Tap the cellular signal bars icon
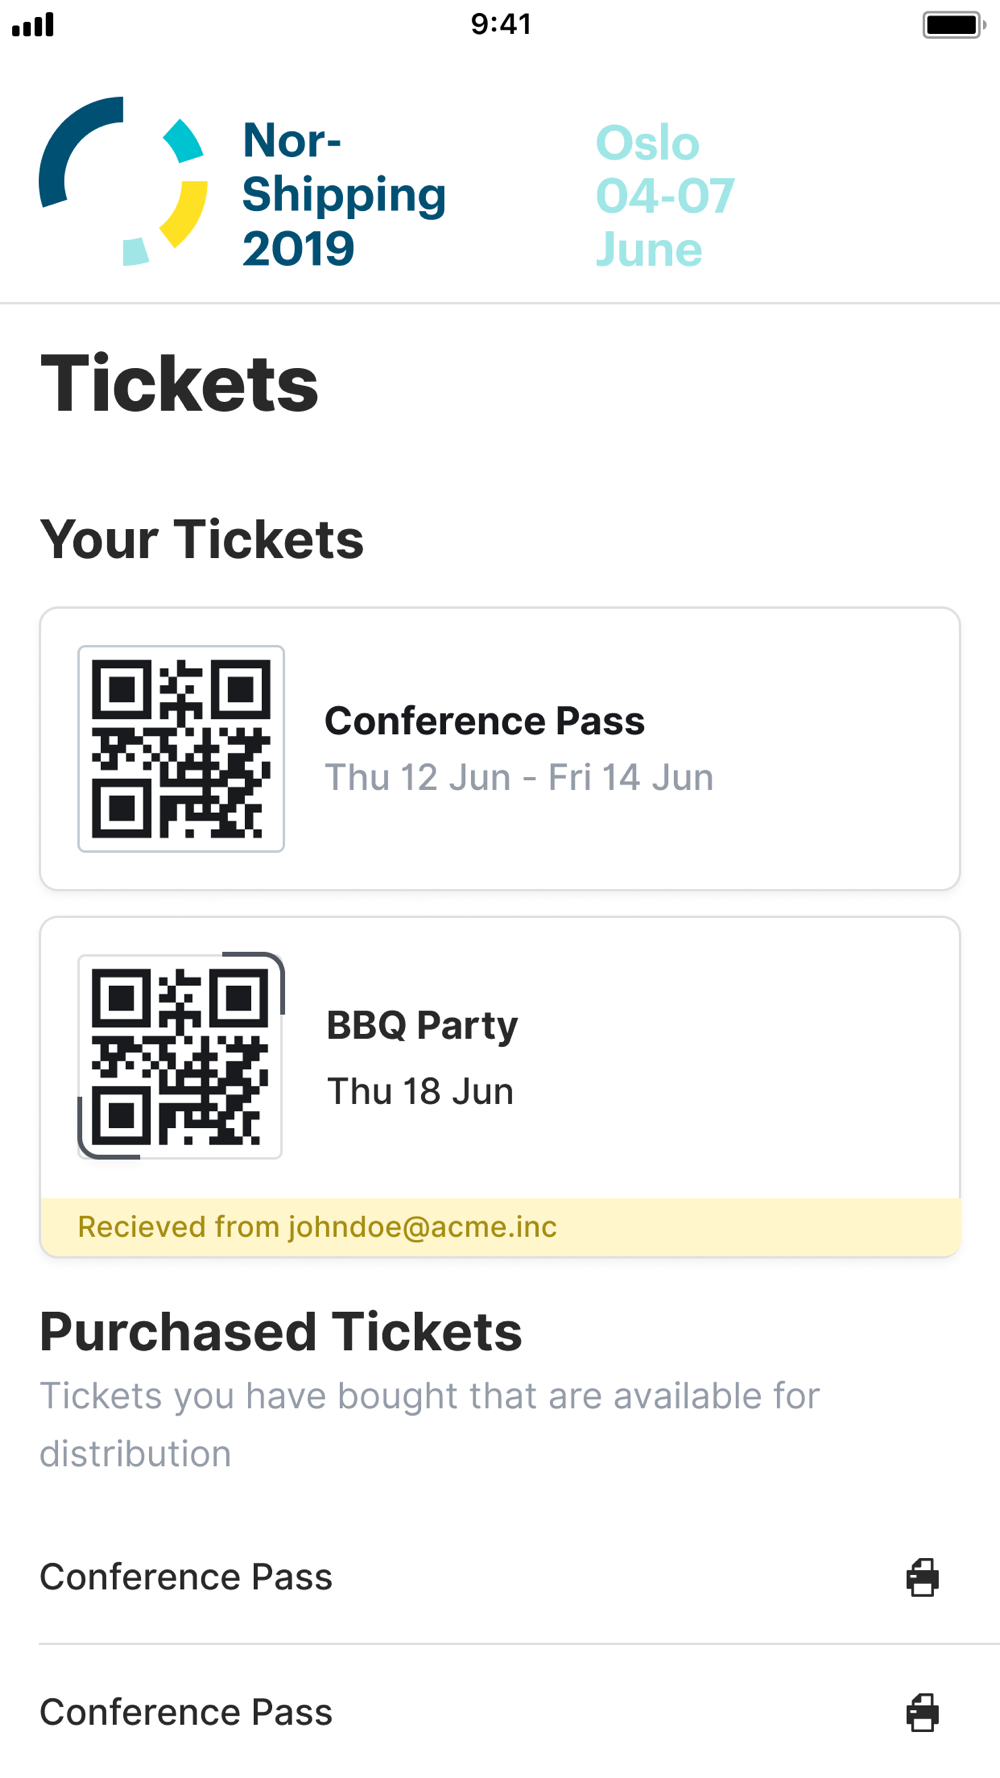The image size is (1000, 1778). (x=33, y=25)
